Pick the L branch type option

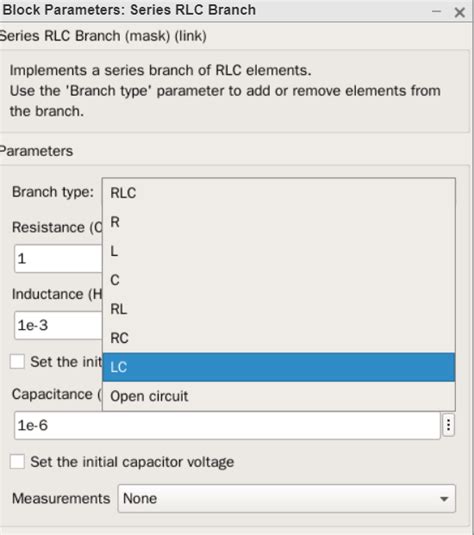[x=278, y=251]
